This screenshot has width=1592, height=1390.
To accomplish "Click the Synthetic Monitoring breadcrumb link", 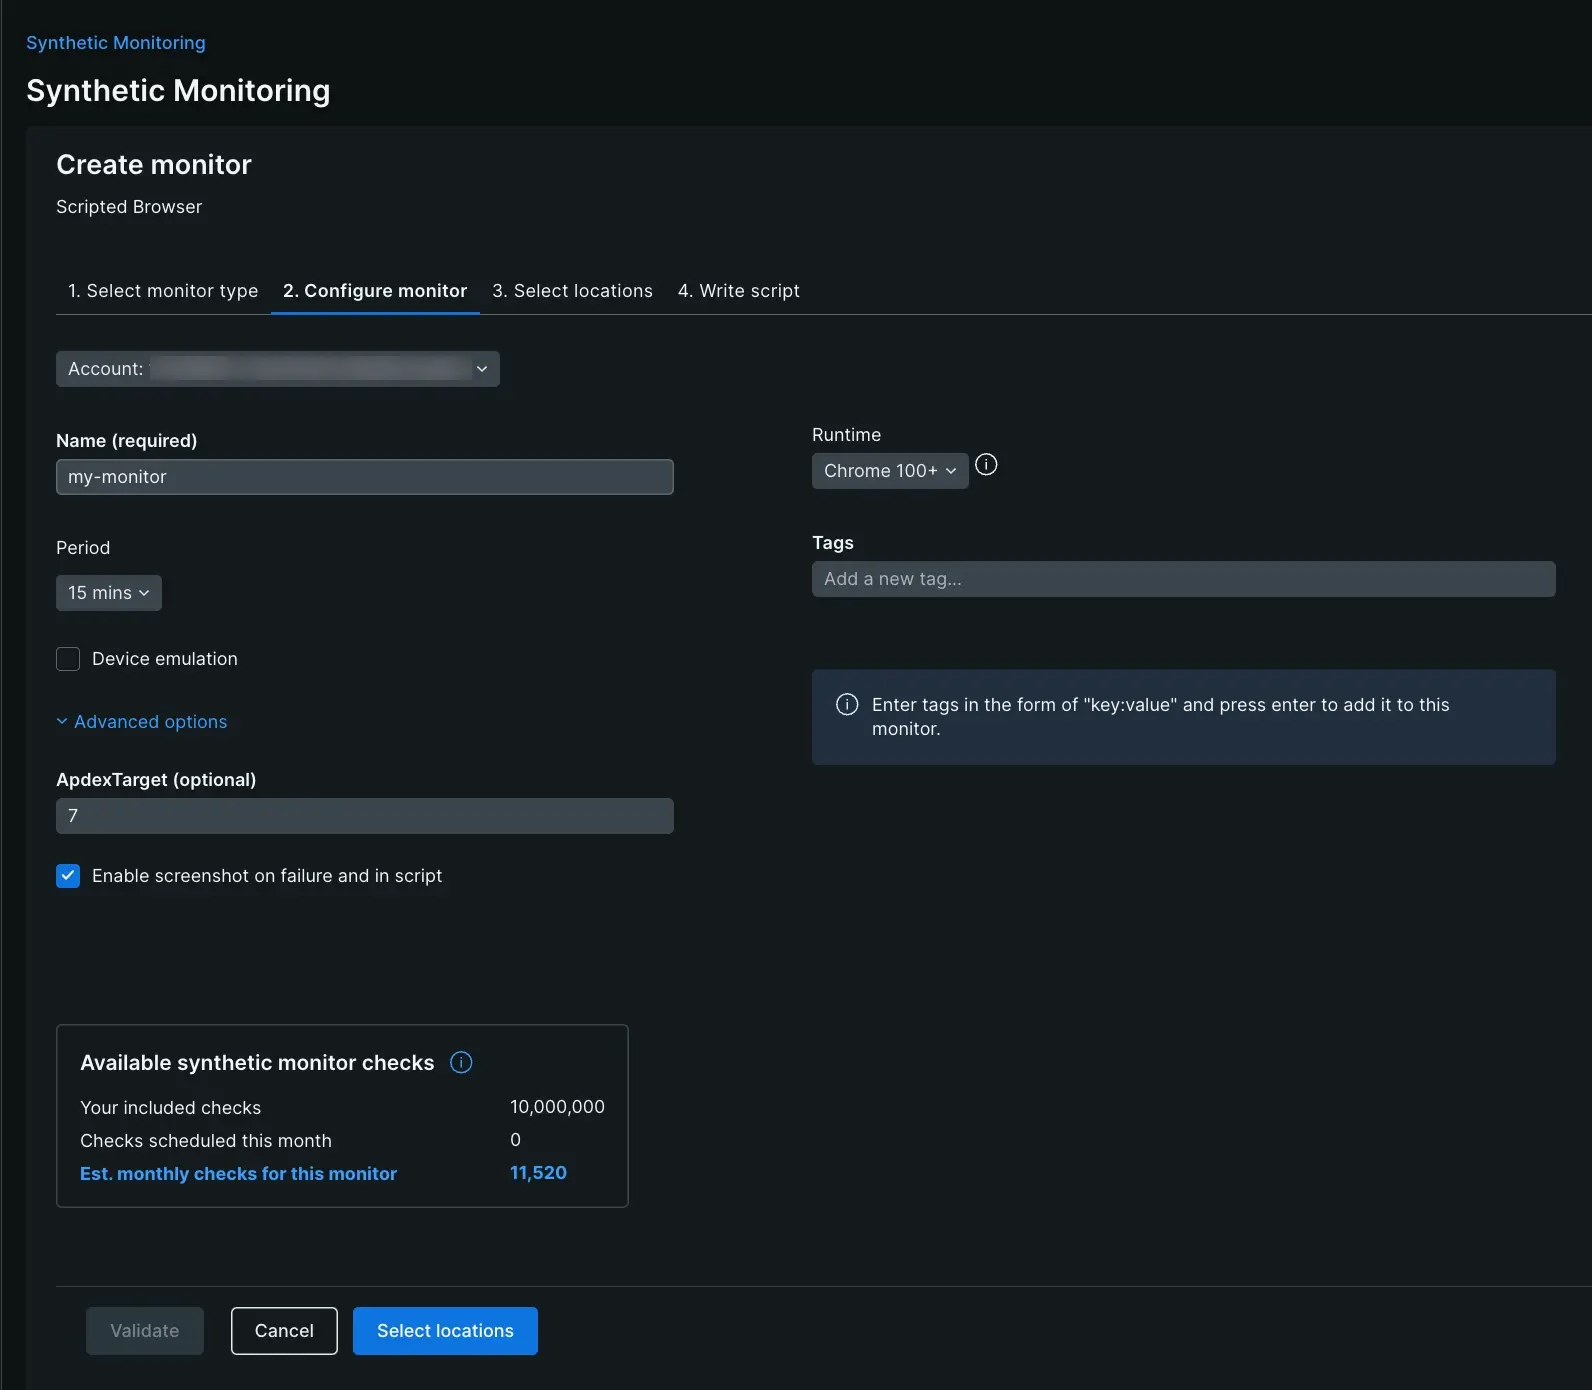I will click(x=116, y=43).
